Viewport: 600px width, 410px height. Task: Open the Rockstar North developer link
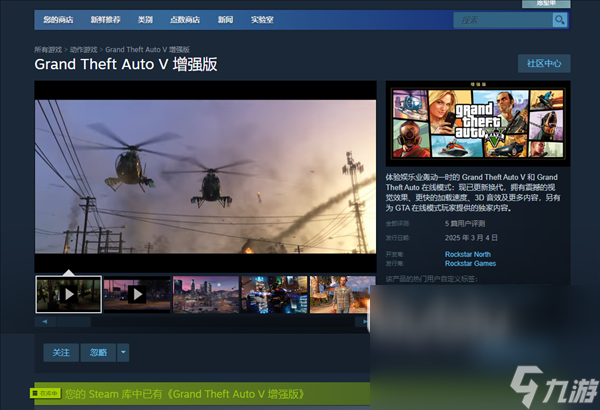click(x=468, y=254)
